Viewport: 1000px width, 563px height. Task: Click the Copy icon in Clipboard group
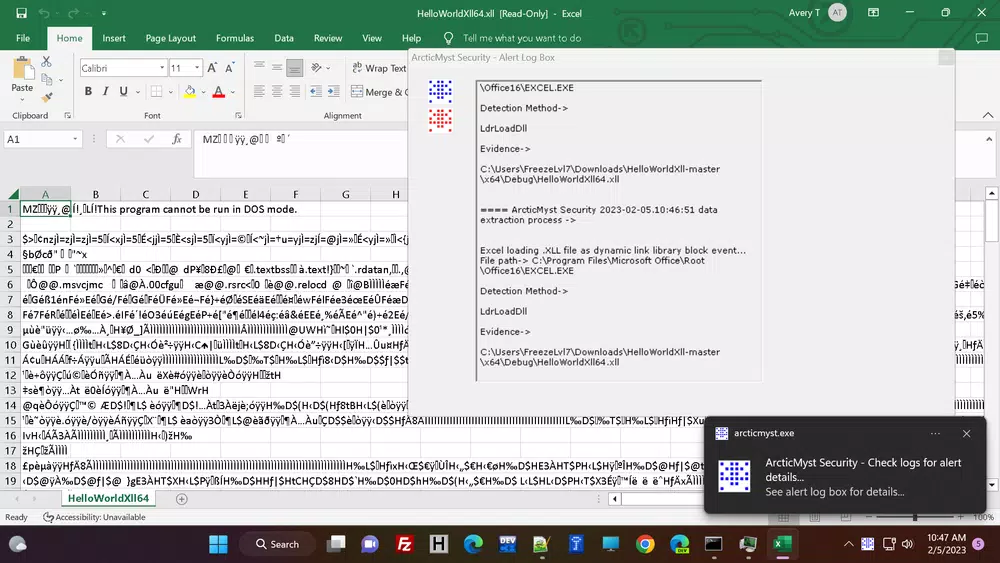point(47,80)
